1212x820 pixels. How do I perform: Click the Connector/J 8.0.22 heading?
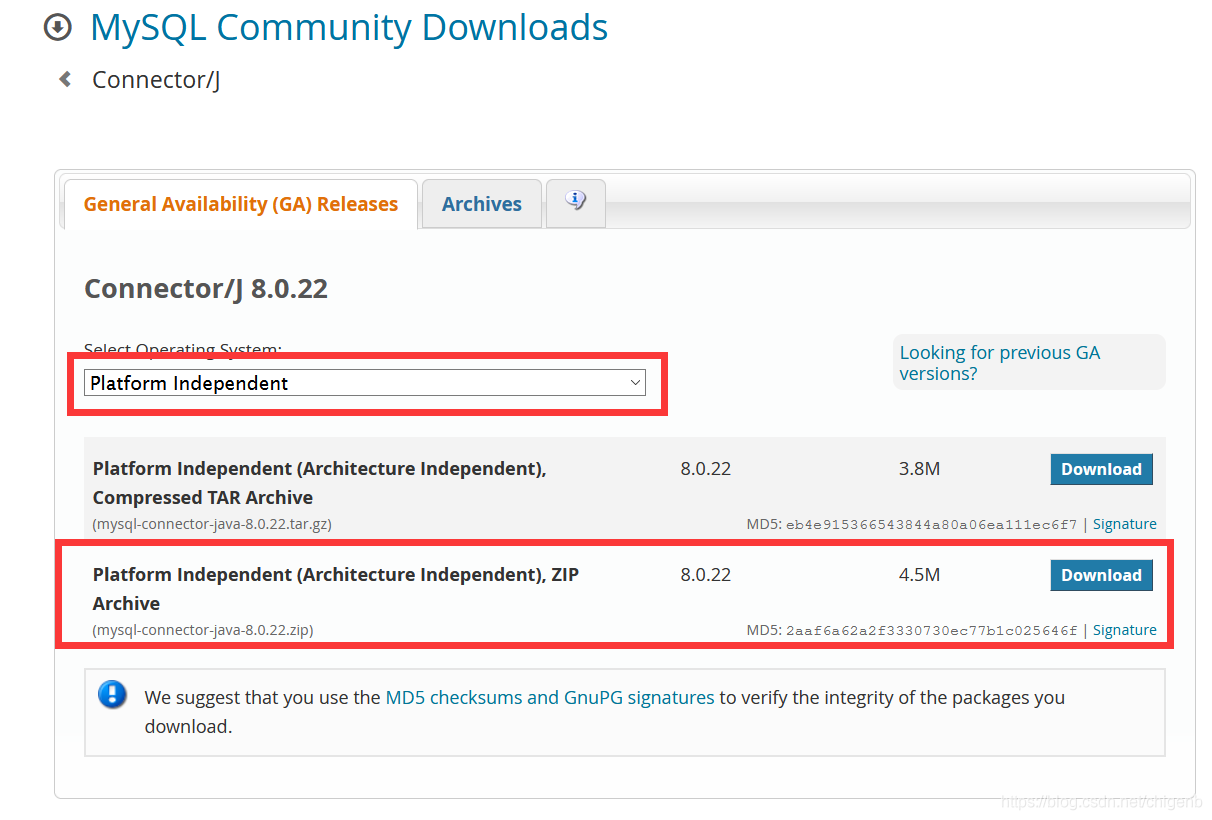pyautogui.click(x=206, y=289)
